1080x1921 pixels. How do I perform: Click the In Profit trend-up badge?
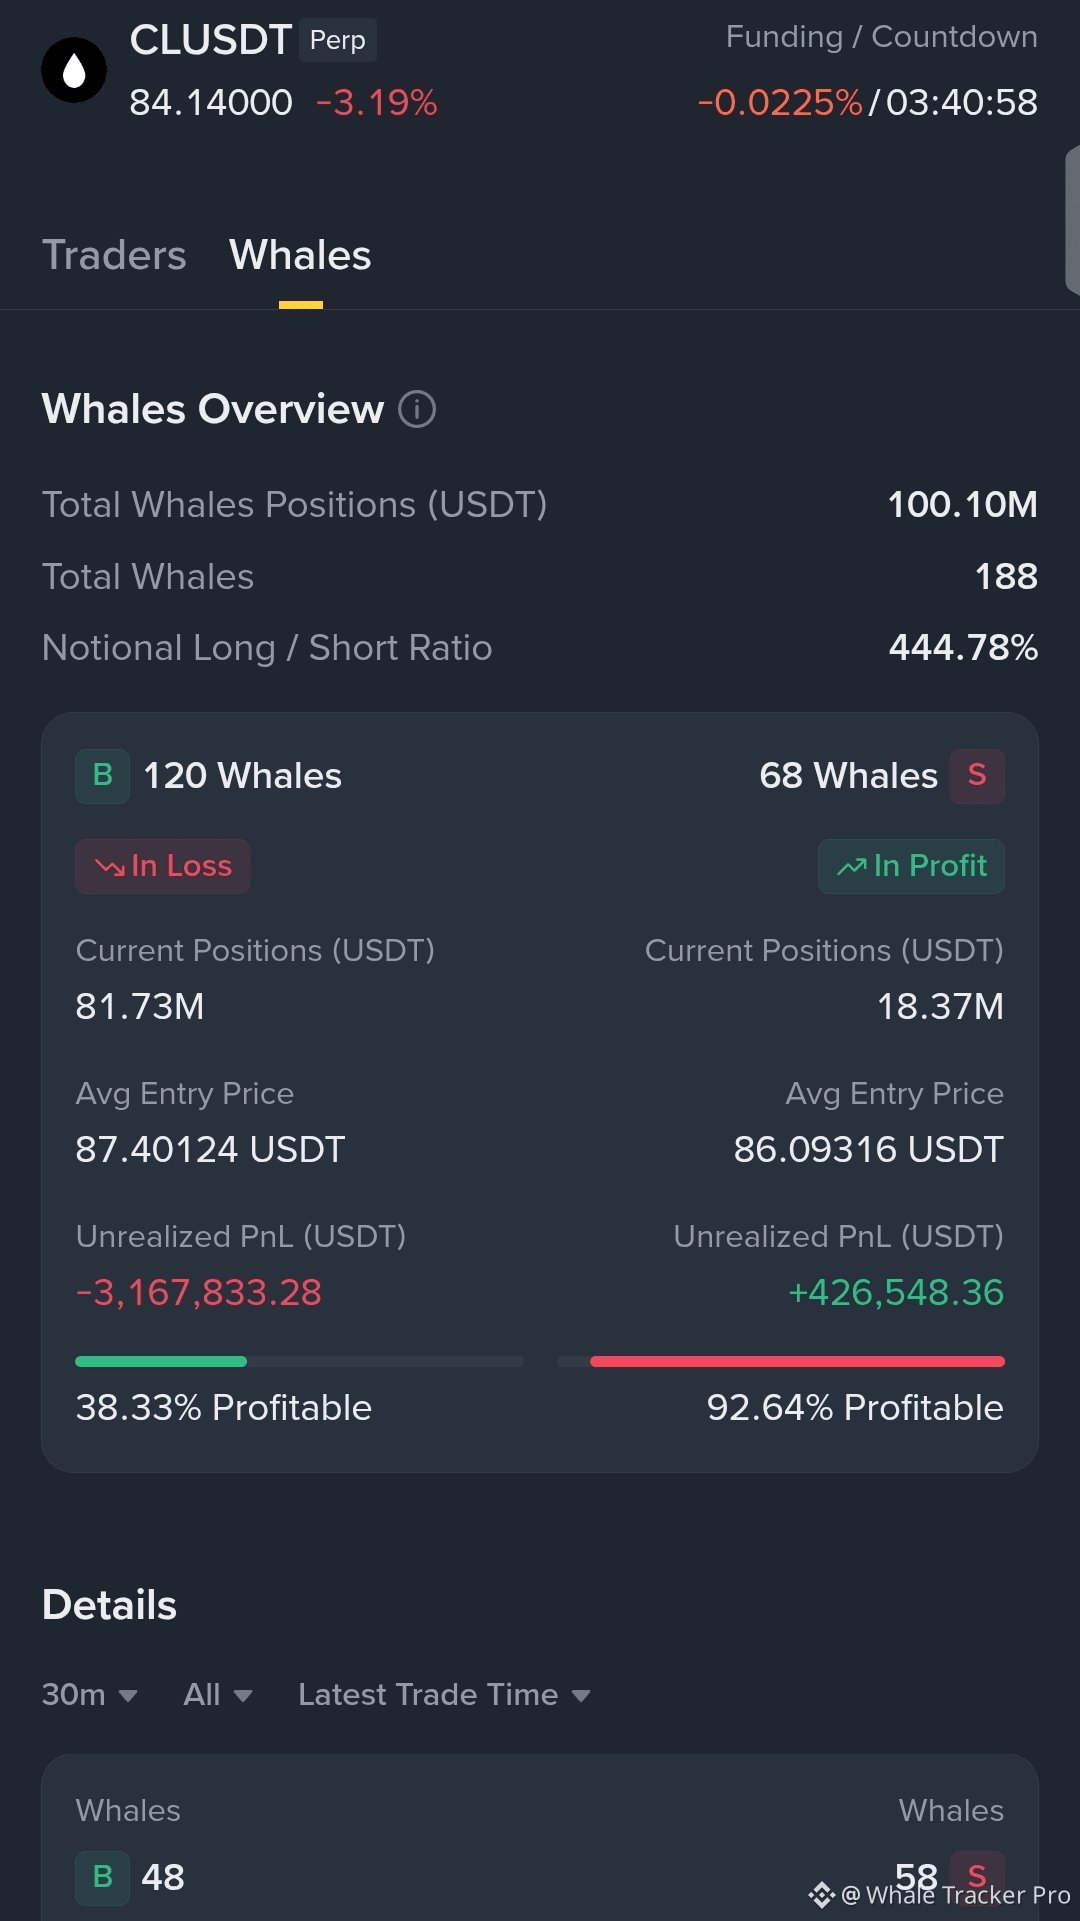[911, 866]
